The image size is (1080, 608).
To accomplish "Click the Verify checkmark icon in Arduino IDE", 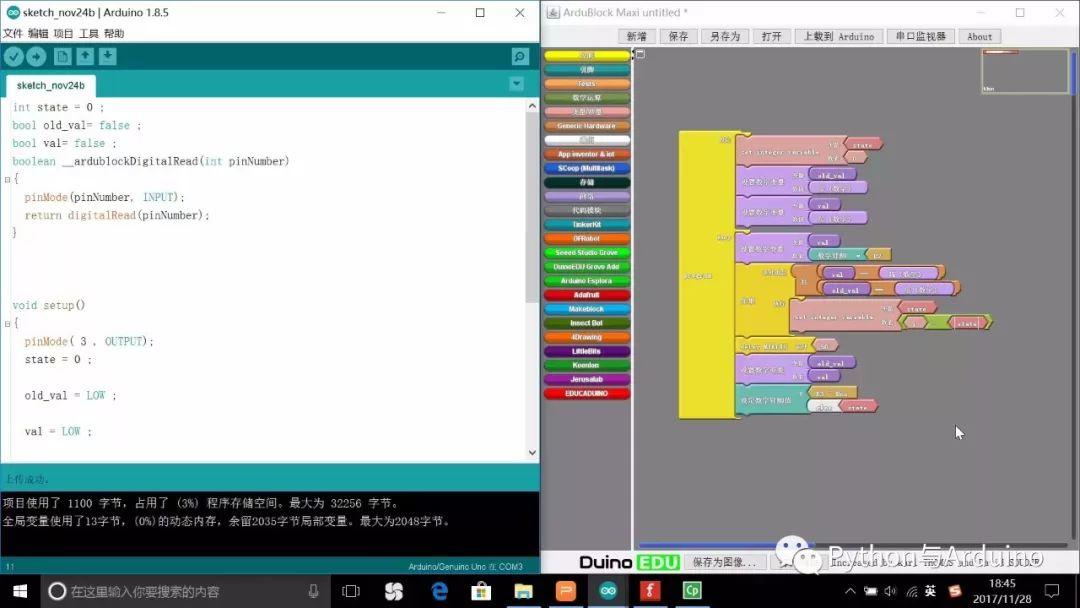I will 14,56.
